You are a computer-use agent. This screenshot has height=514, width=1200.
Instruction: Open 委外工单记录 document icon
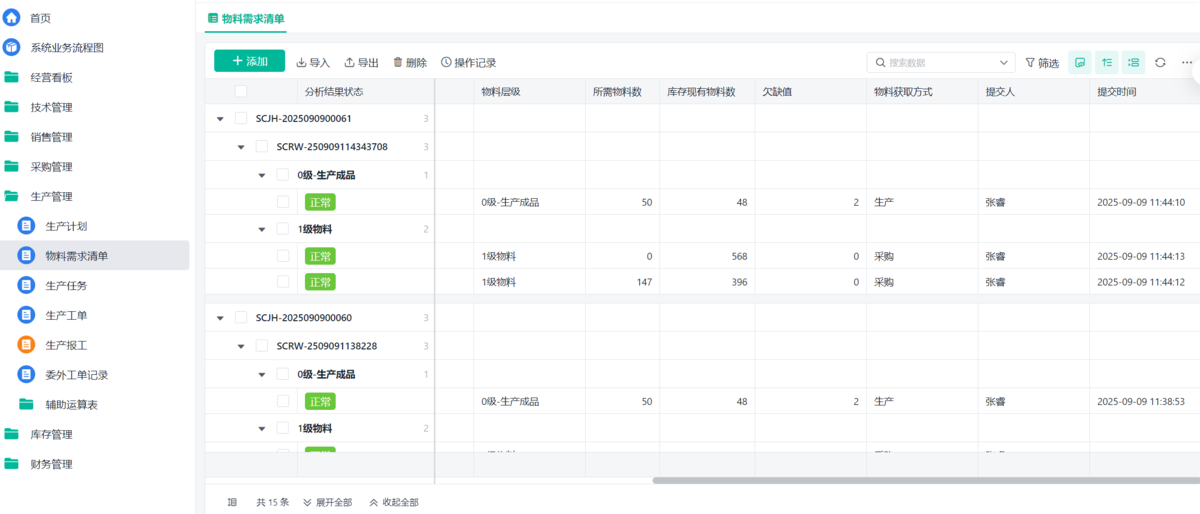click(27, 375)
